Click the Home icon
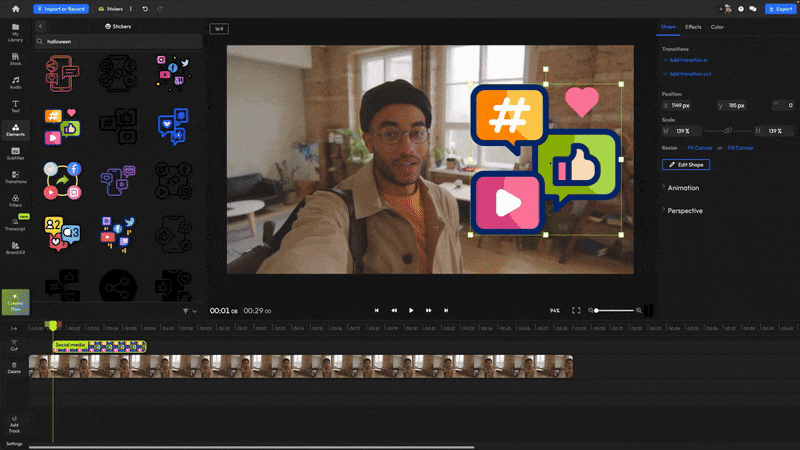800x450 pixels. [15, 8]
